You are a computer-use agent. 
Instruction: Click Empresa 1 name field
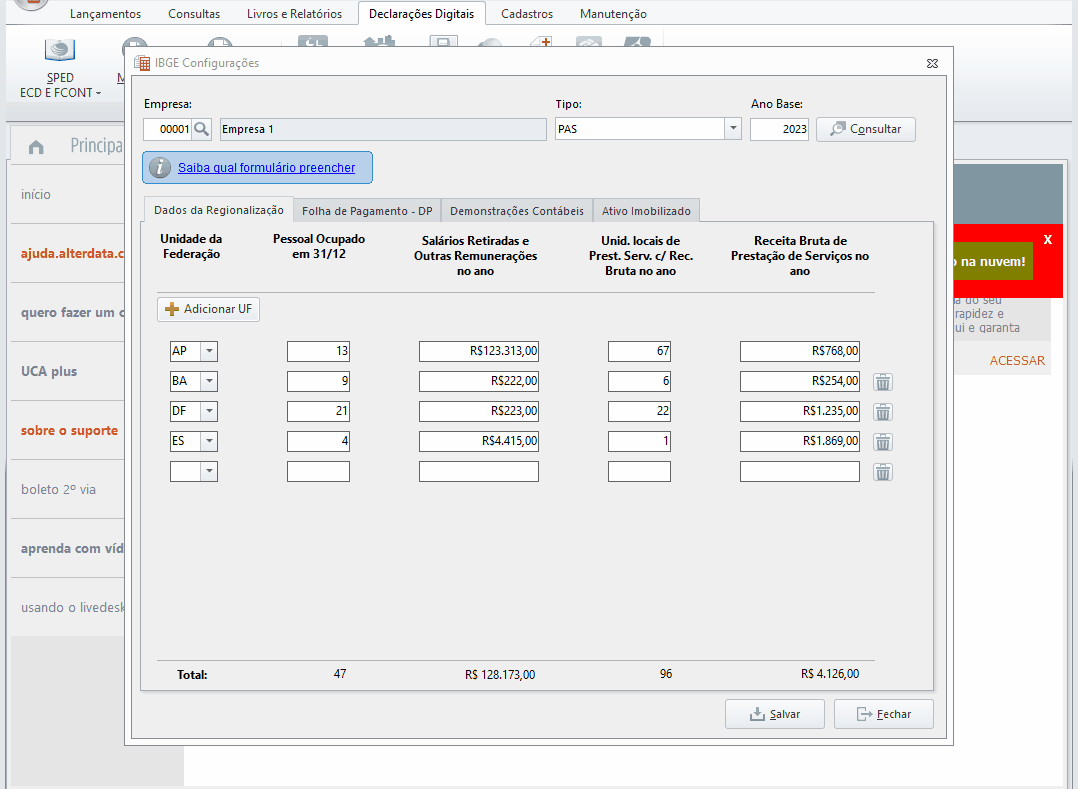tap(383, 129)
